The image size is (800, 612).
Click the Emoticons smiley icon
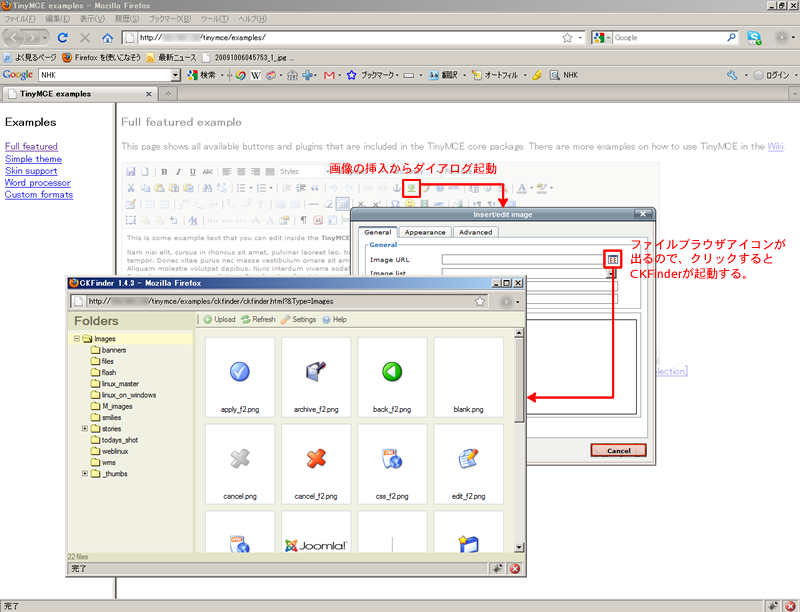click(410, 204)
